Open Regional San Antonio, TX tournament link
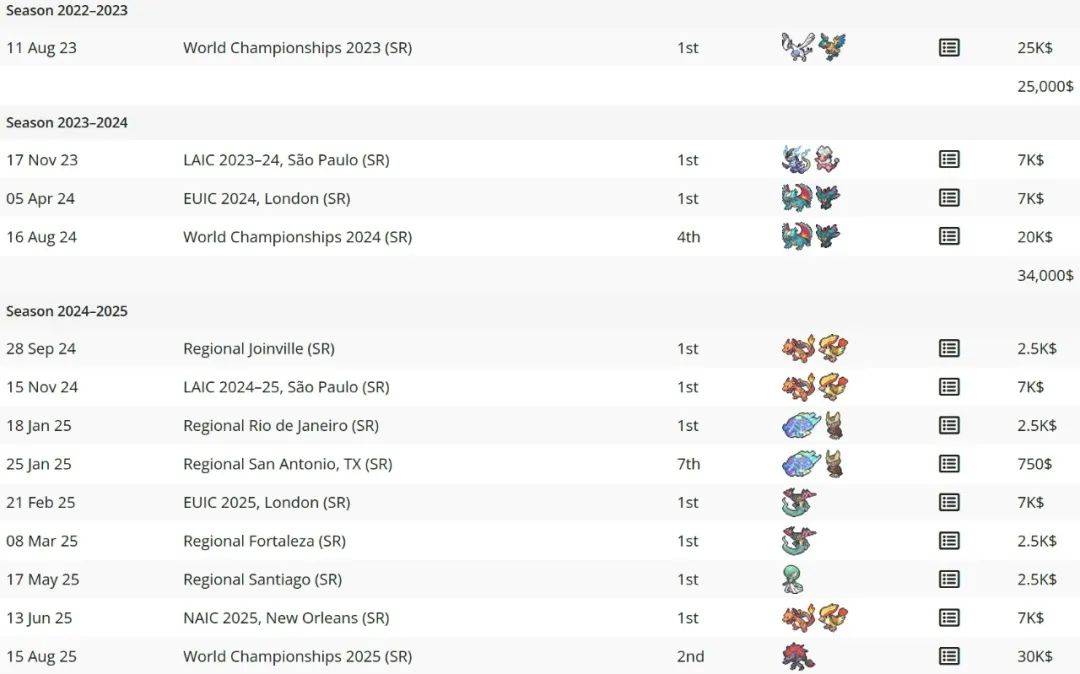Viewport: 1080px width, 674px height. [287, 464]
